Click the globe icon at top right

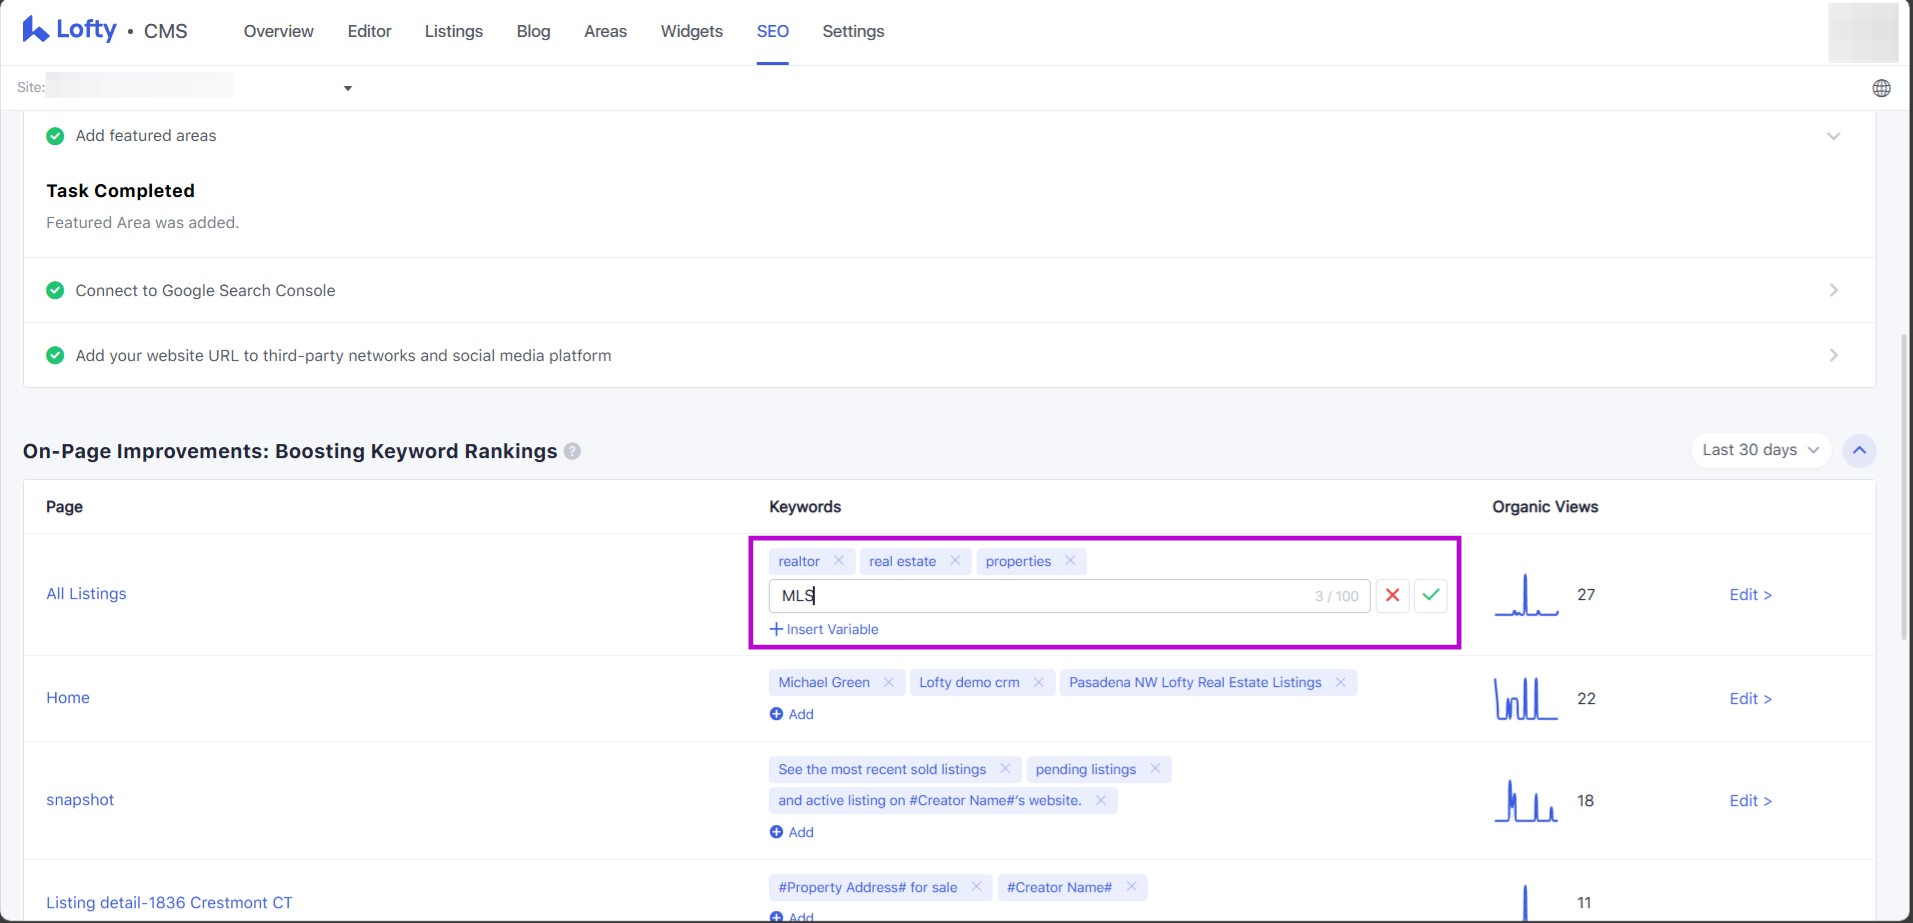click(x=1881, y=88)
